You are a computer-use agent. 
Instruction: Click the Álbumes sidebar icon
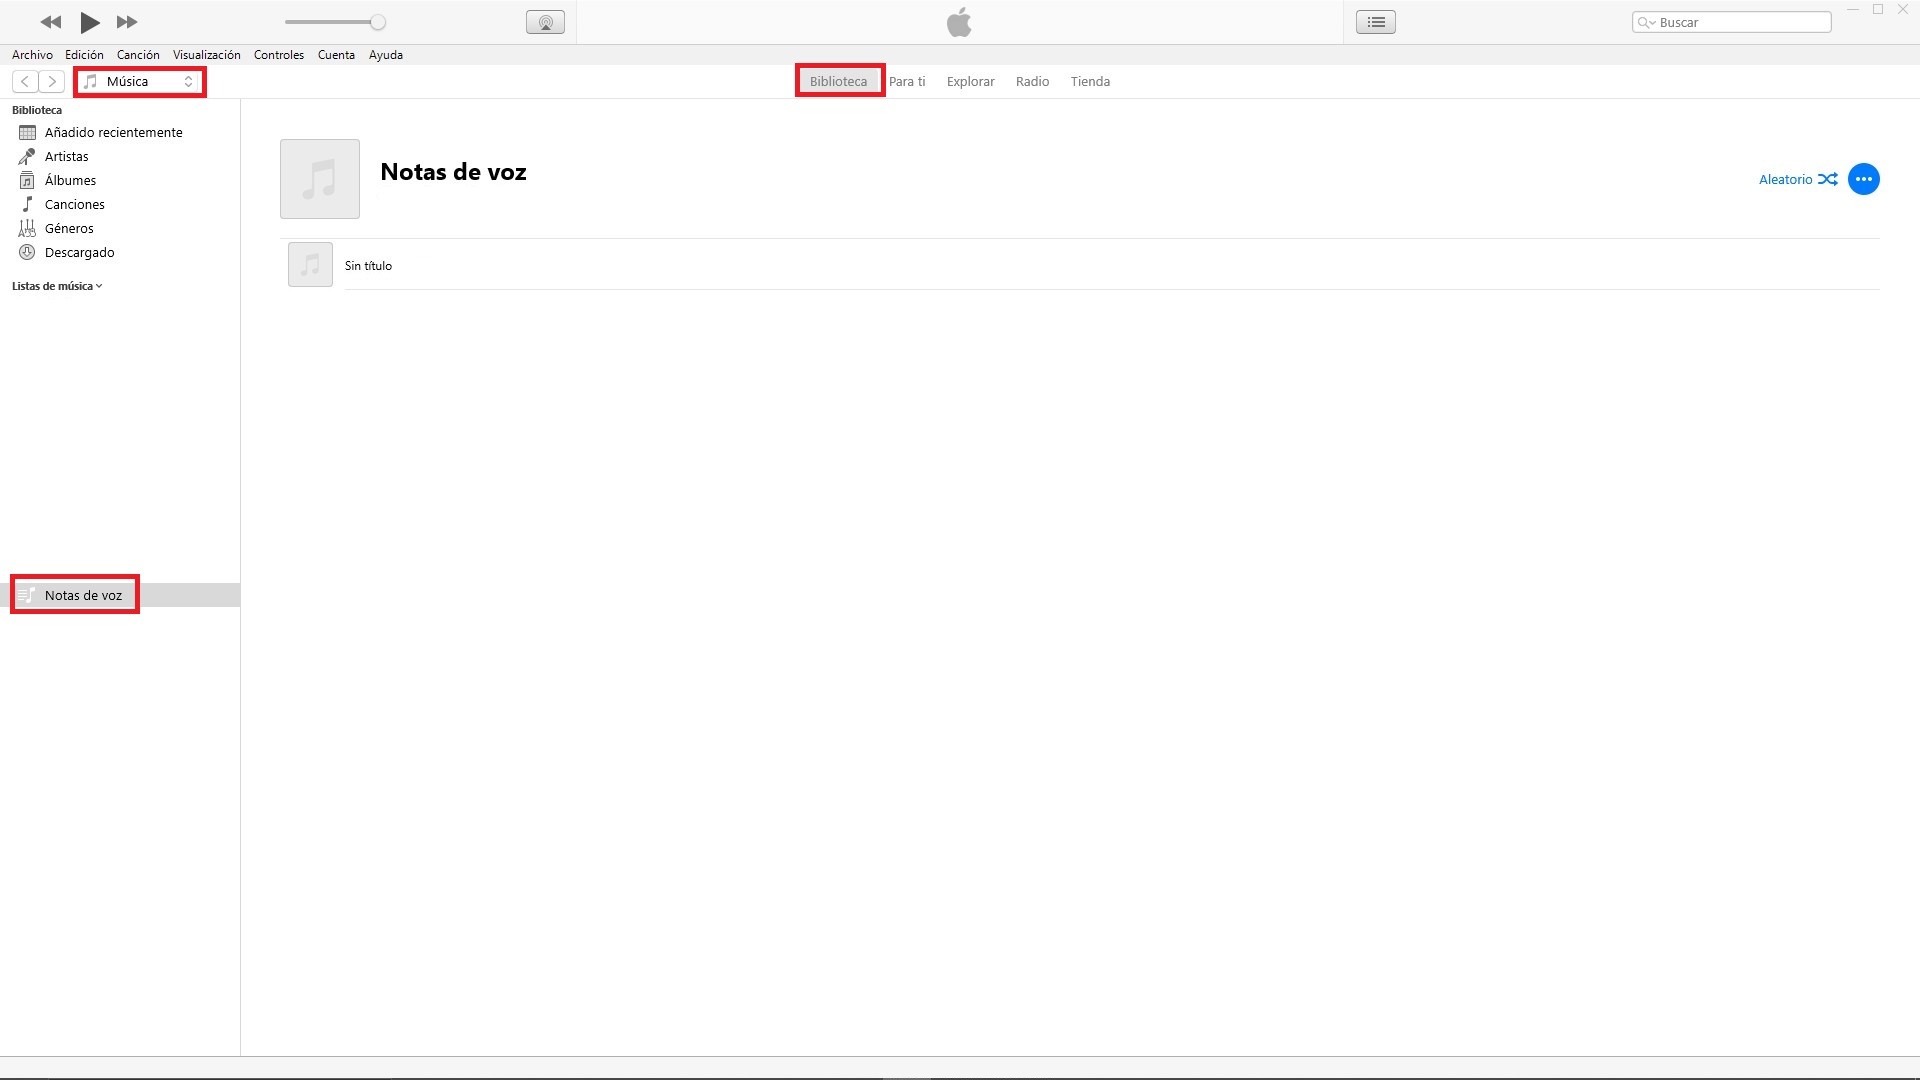pos(27,180)
